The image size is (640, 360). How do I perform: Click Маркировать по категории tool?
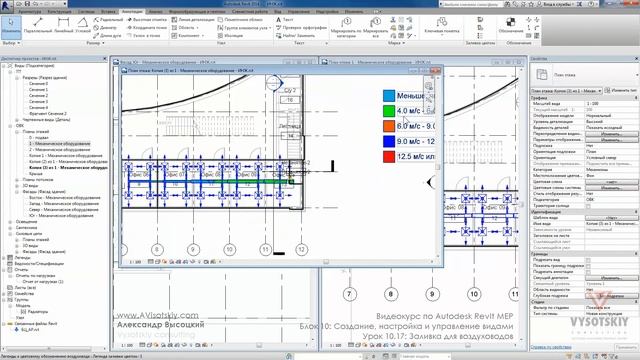tap(346, 27)
